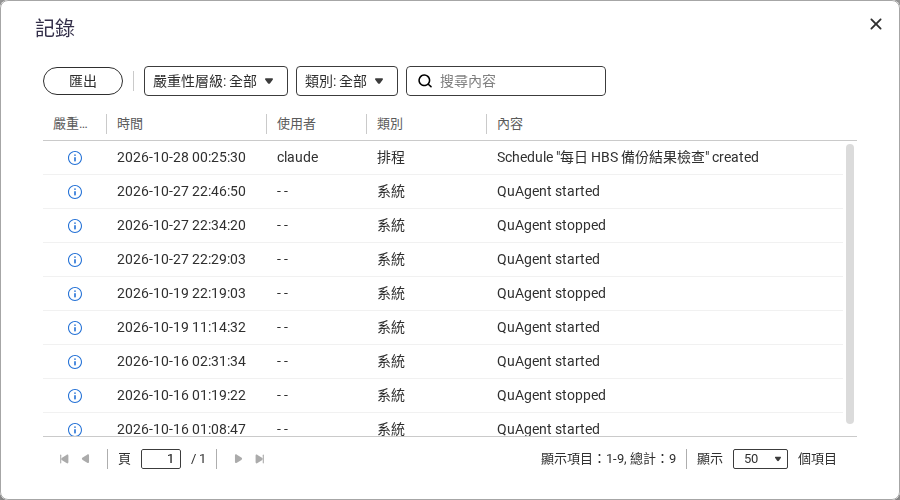Go to the previous page of records
The width and height of the screenshot is (900, 500).
click(x=86, y=459)
